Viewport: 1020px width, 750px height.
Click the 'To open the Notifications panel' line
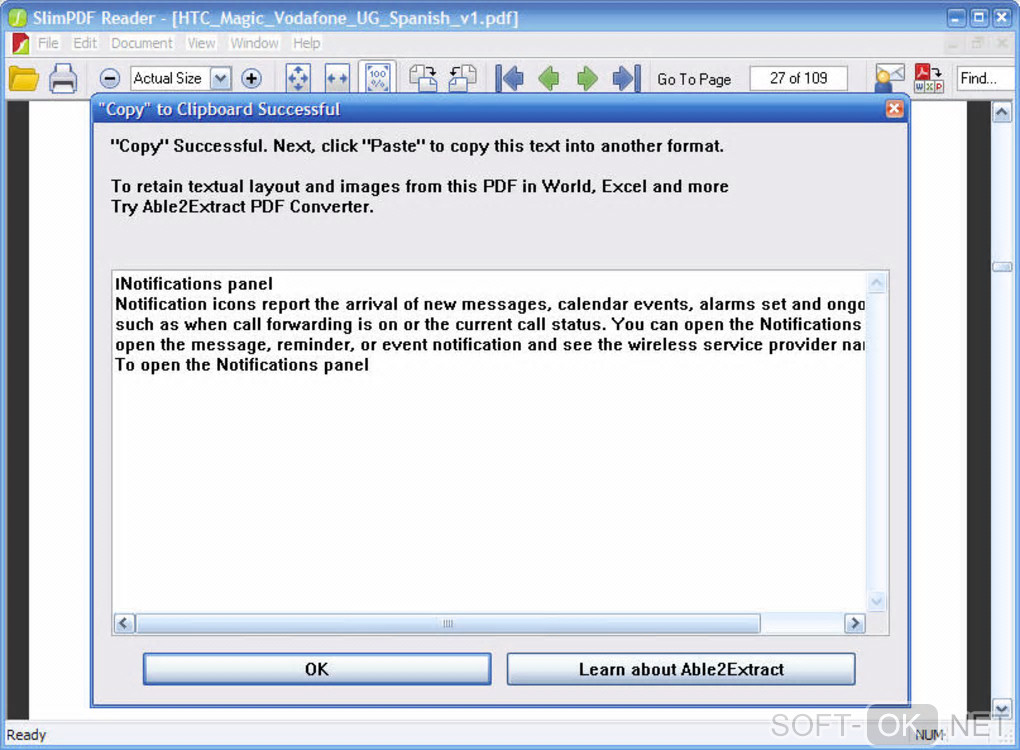click(x=242, y=364)
